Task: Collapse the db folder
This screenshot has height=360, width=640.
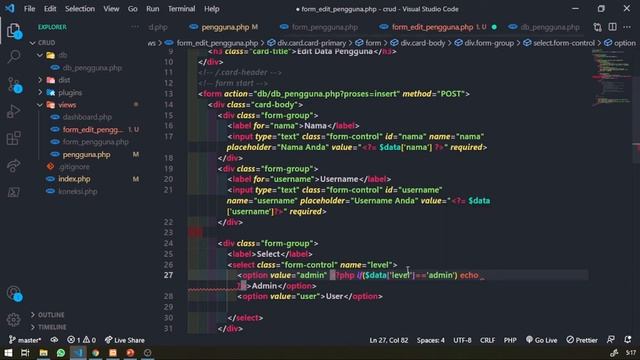Action: [x=40, y=55]
